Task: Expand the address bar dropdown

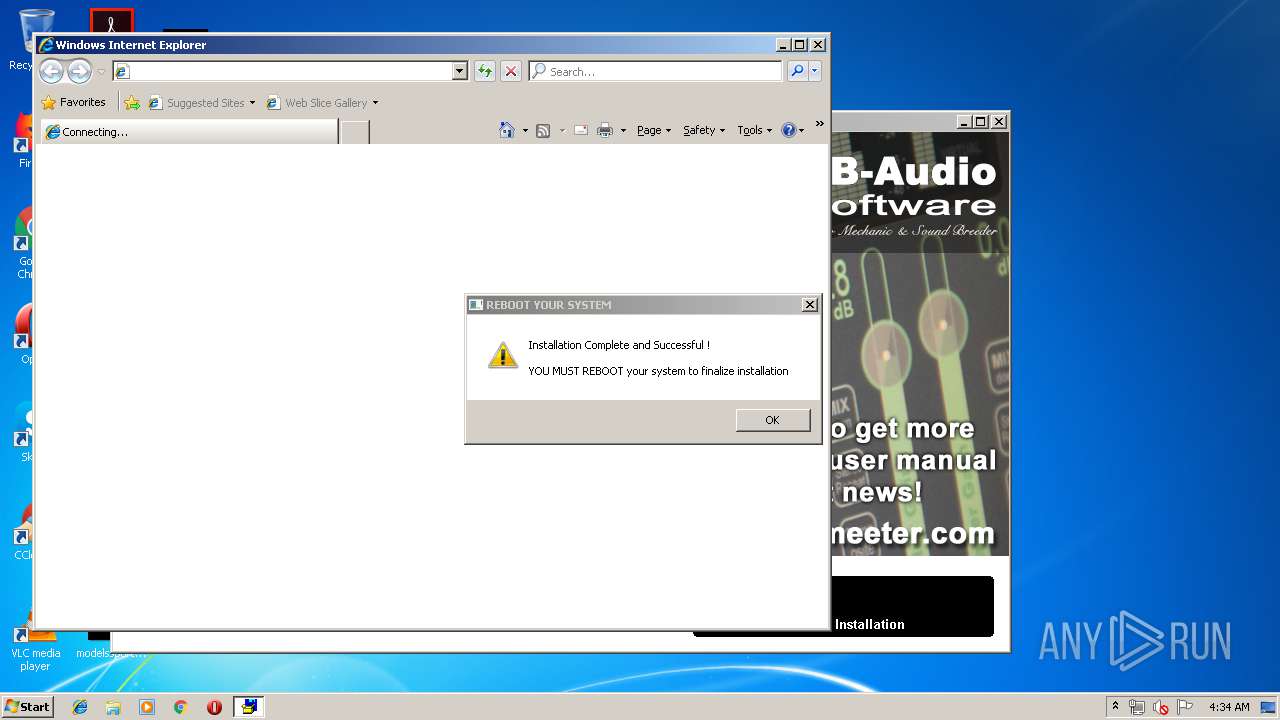Action: pos(460,71)
